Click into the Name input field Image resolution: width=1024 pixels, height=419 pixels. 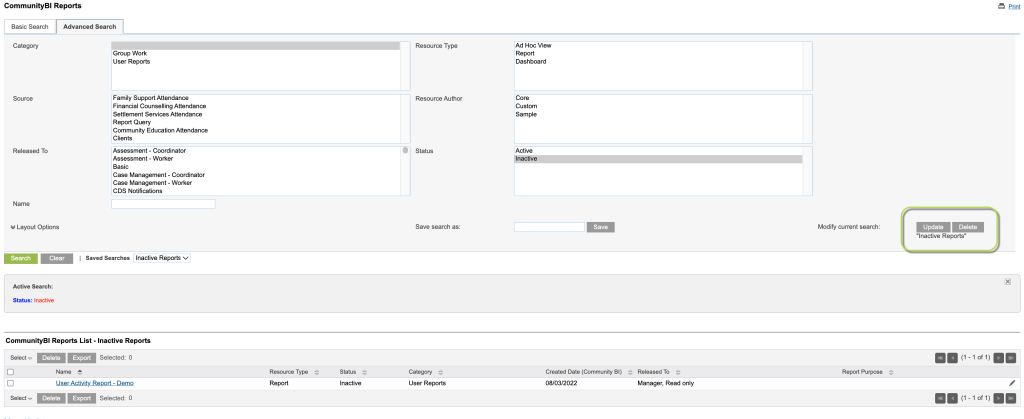(x=163, y=204)
